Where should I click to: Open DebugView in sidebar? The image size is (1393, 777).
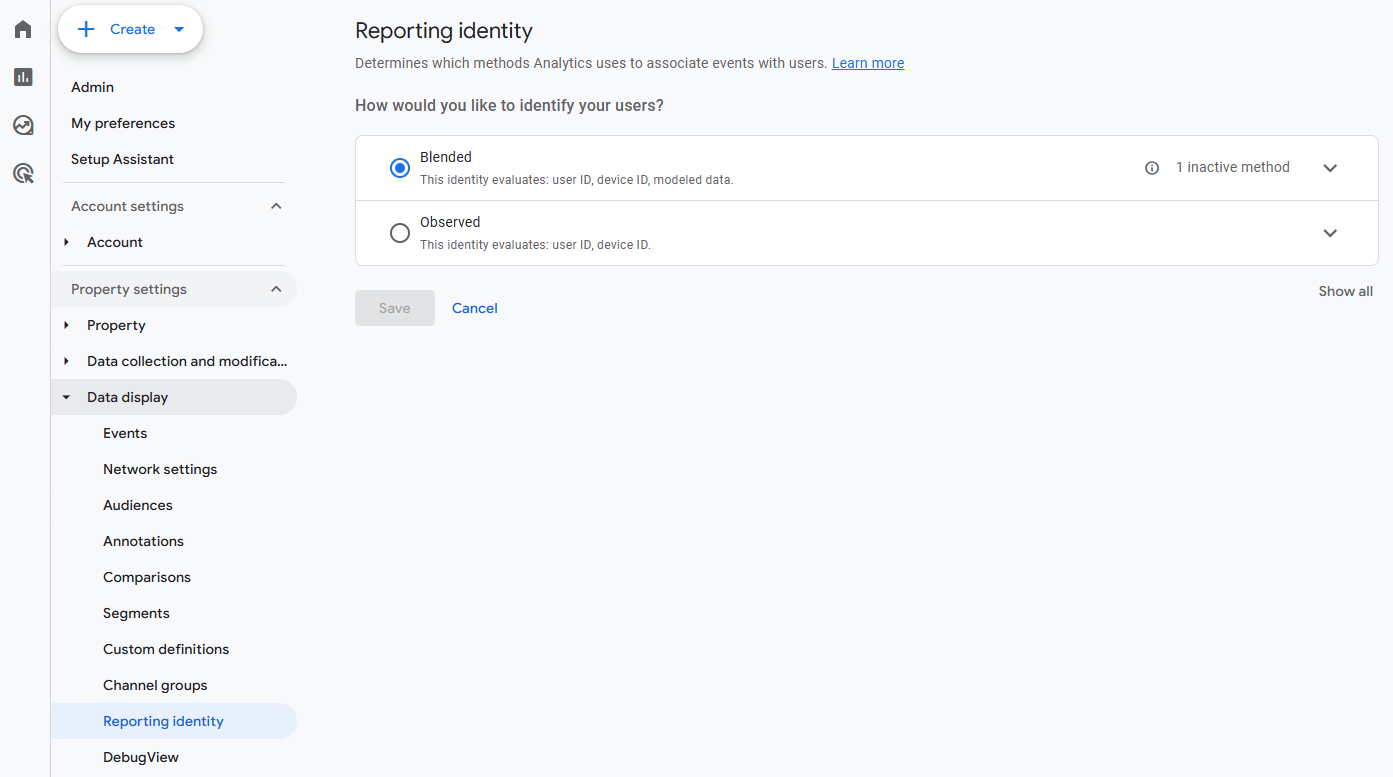141,757
